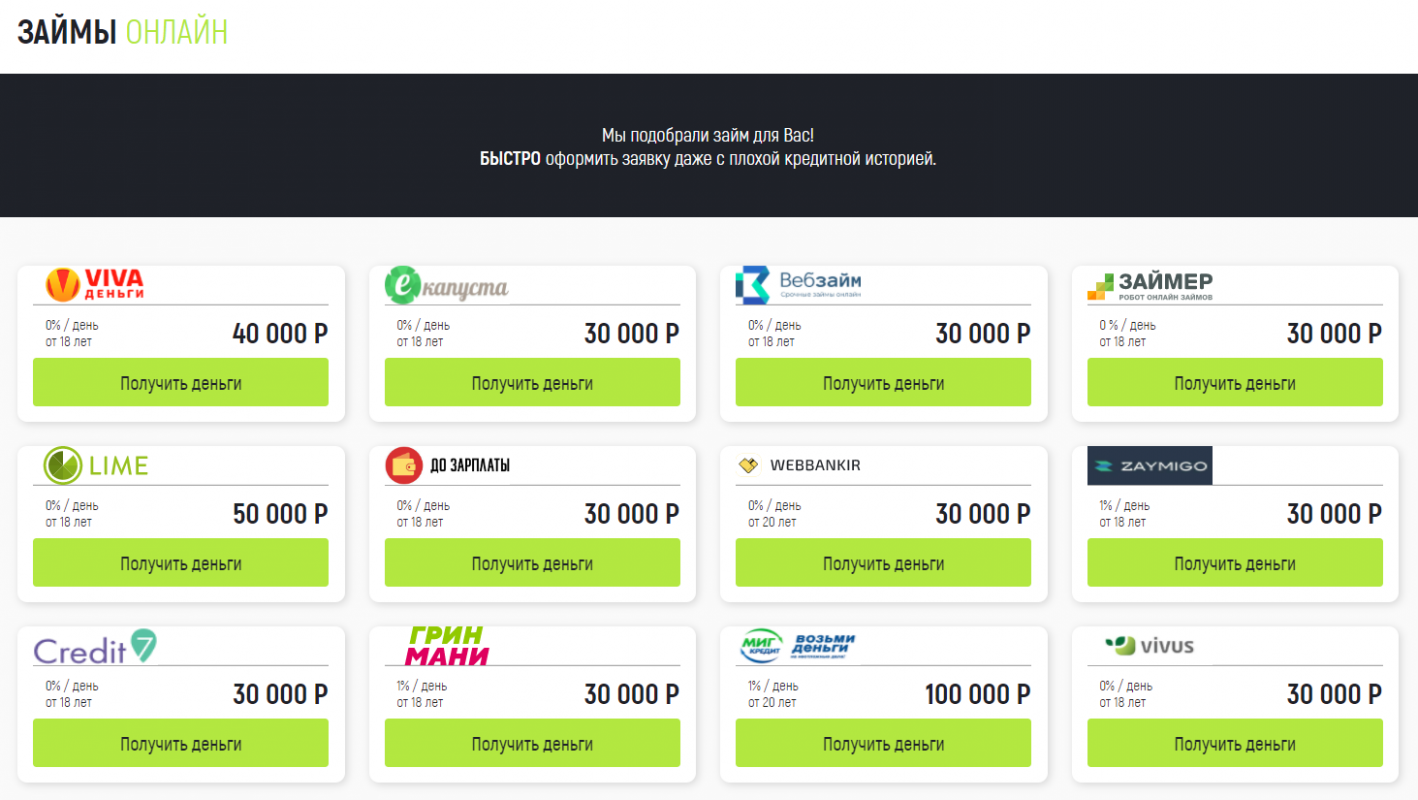
Task: Click '1% / день' on Грин Мани card
Action: click(x=422, y=686)
